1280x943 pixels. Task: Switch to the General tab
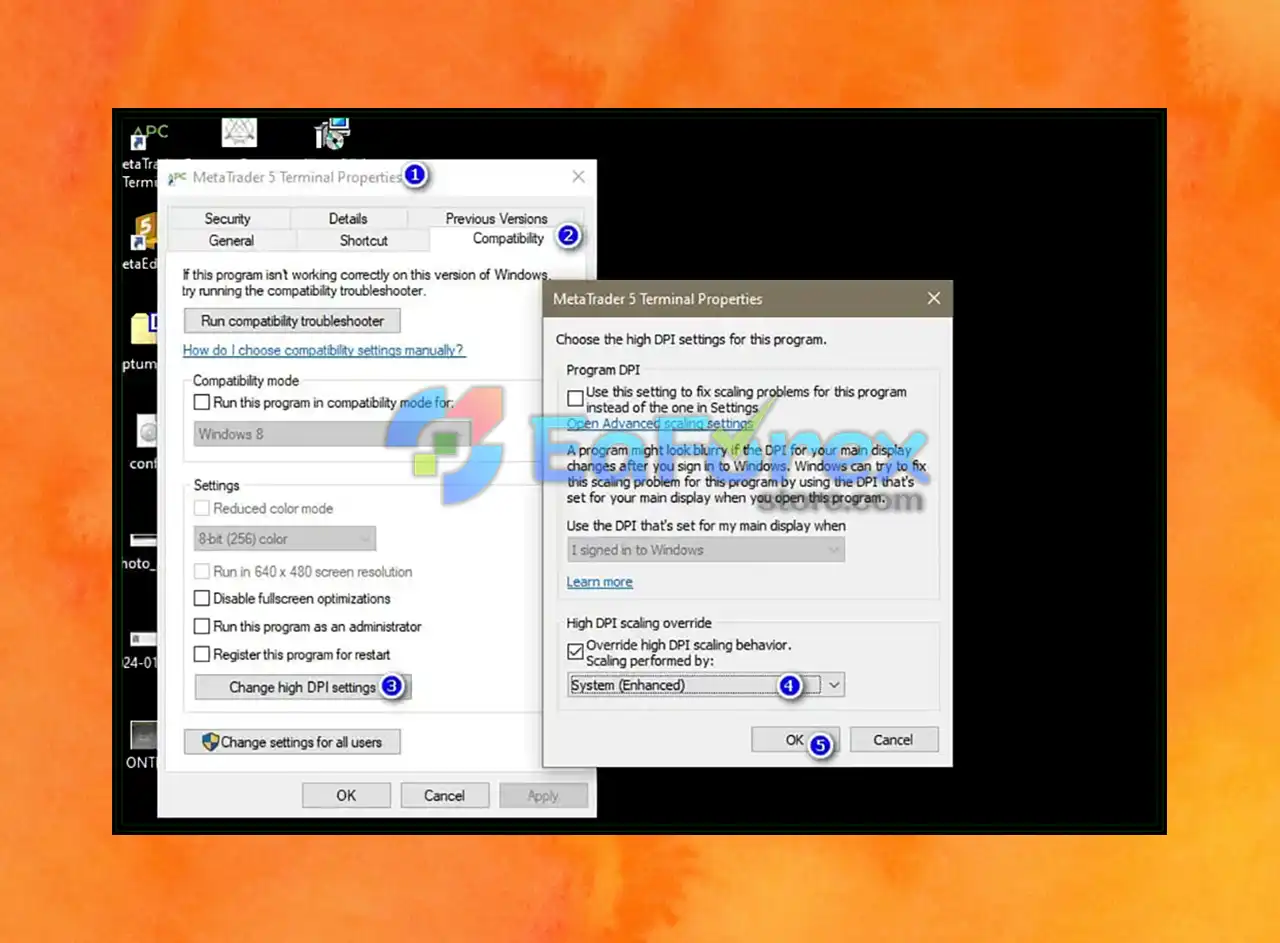click(231, 240)
